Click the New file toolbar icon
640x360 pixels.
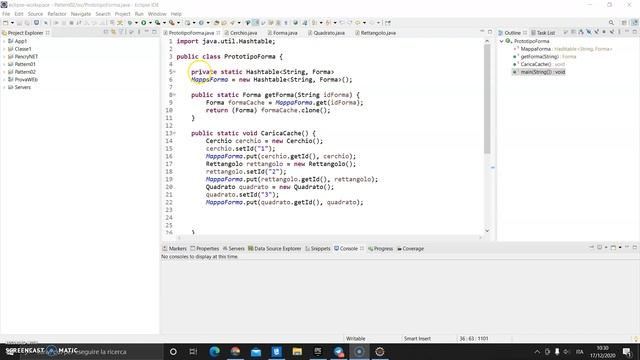pyautogui.click(x=6, y=23)
